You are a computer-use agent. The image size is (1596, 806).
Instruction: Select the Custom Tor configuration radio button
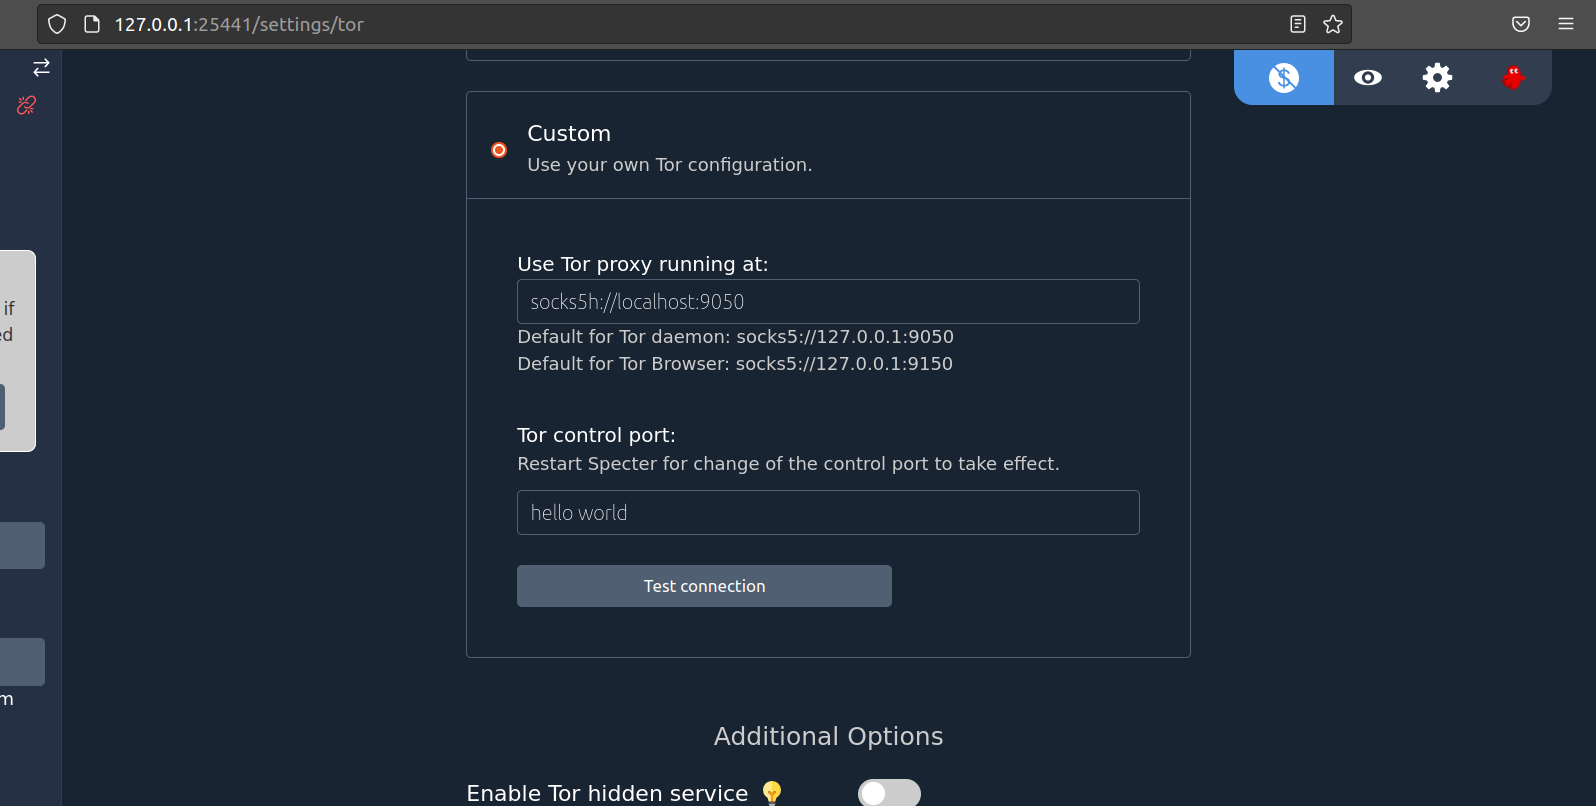coord(498,149)
